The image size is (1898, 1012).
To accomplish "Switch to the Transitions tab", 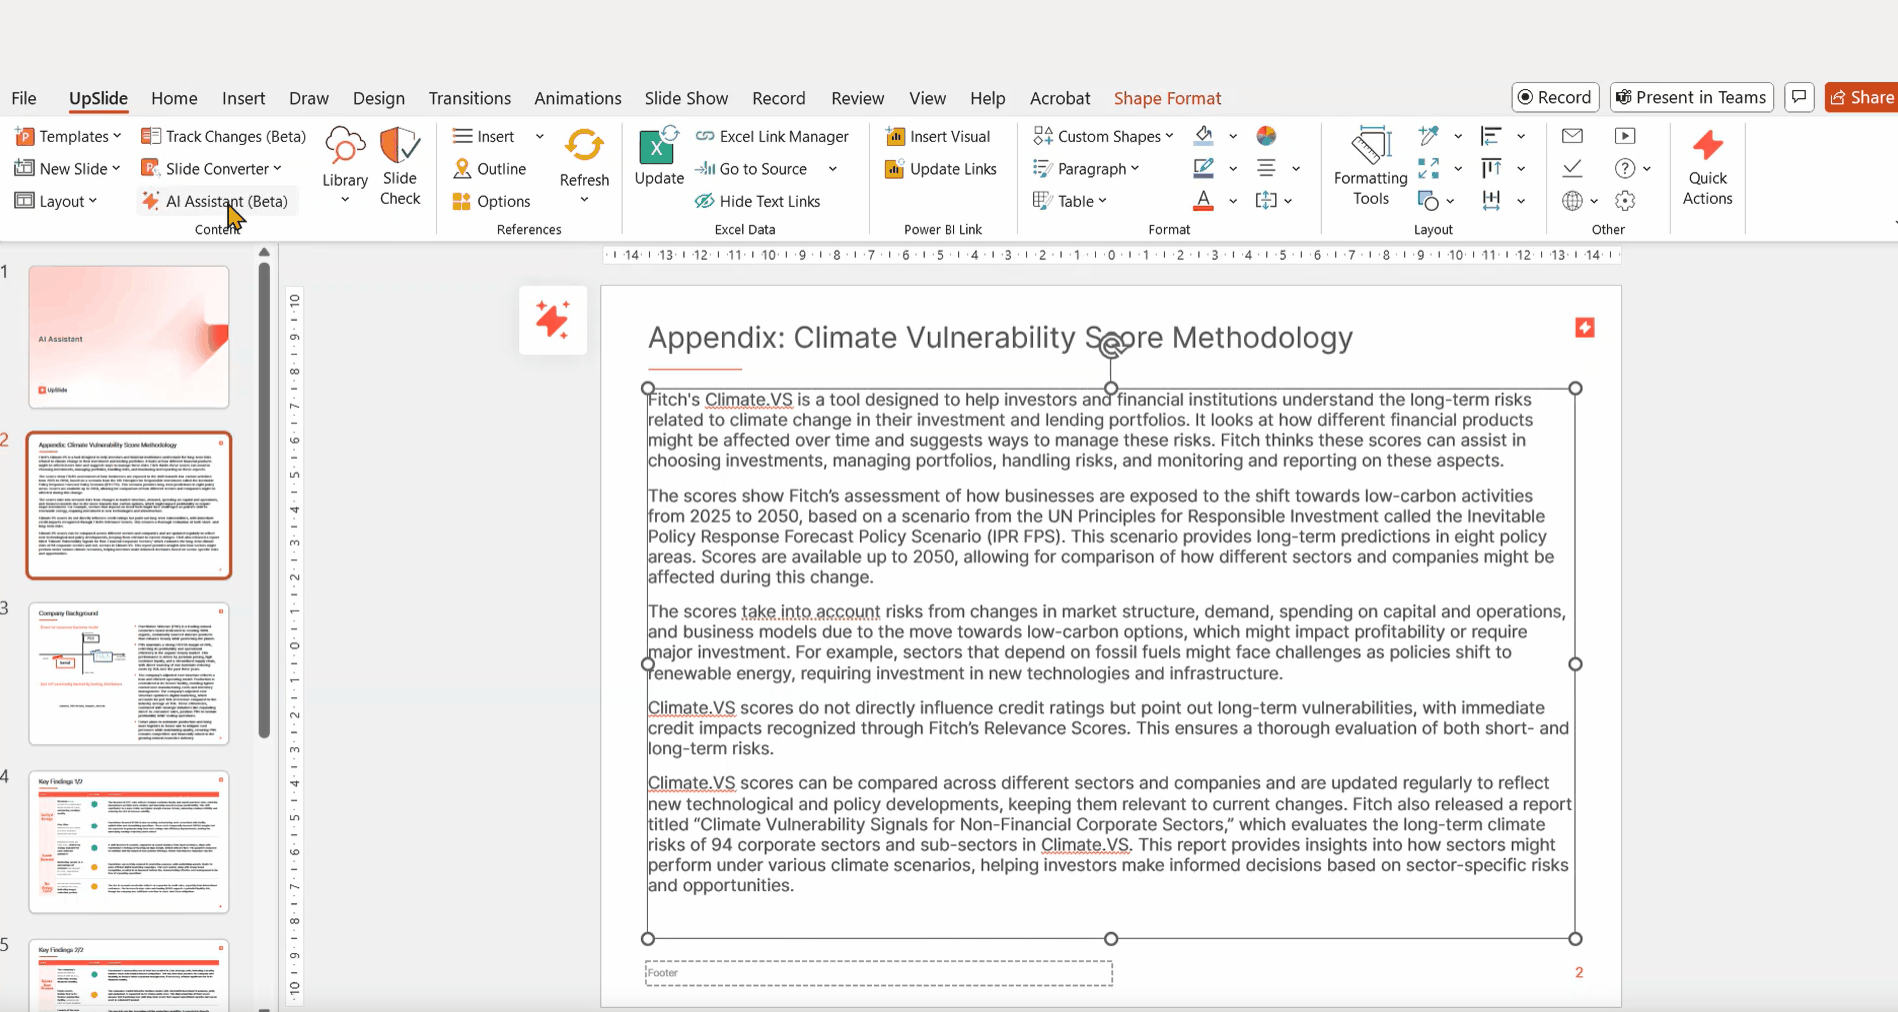I will 470,98.
